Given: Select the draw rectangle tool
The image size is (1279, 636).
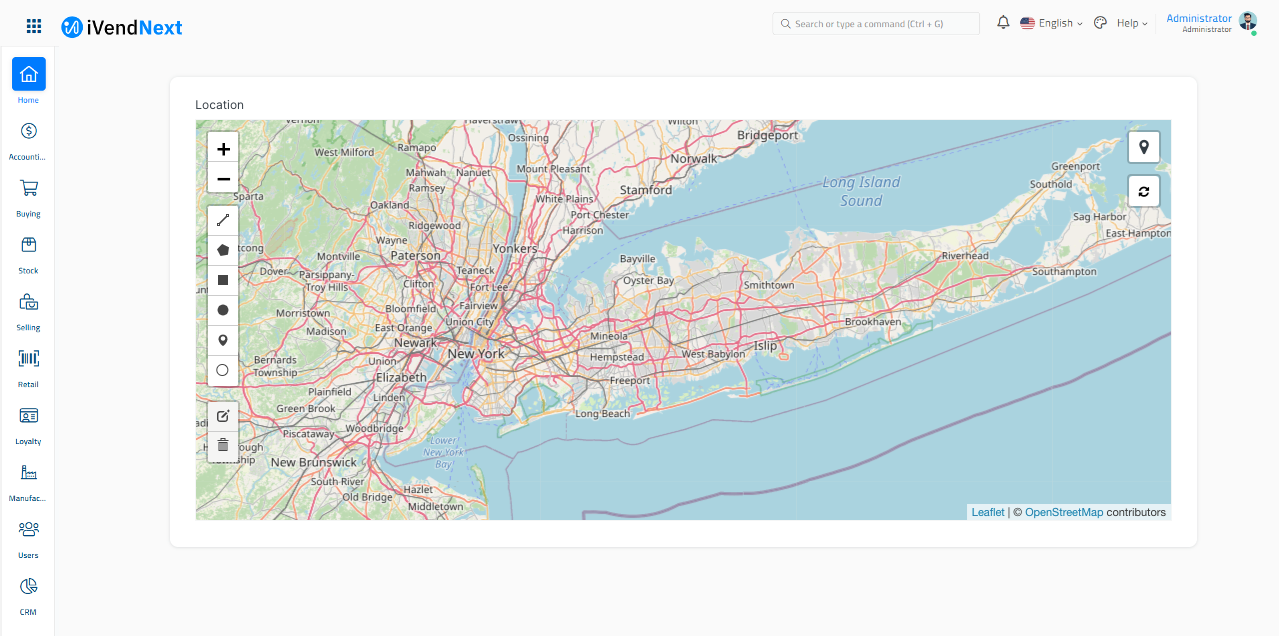Looking at the screenshot, I should (x=223, y=281).
